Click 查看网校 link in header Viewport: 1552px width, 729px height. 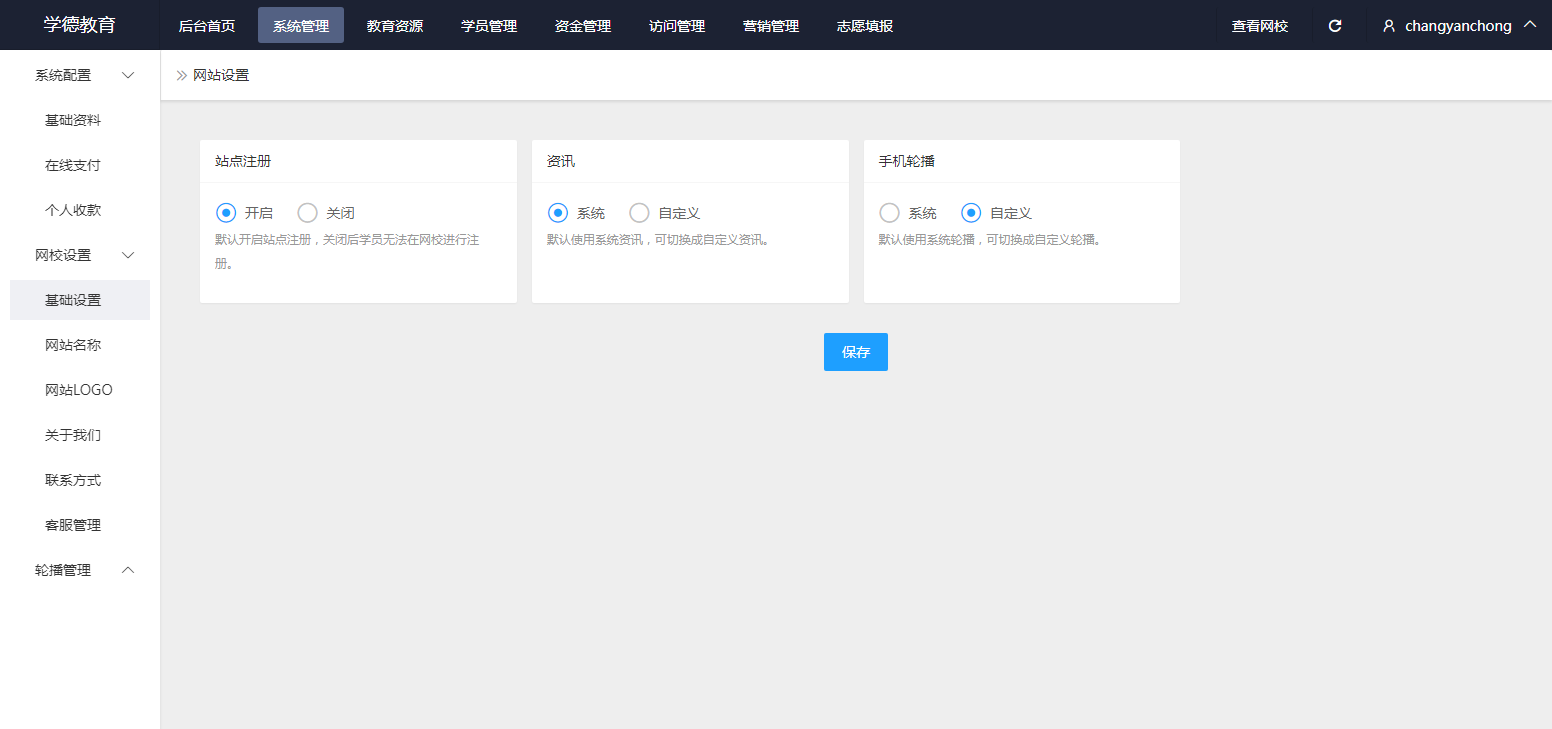pos(1260,26)
